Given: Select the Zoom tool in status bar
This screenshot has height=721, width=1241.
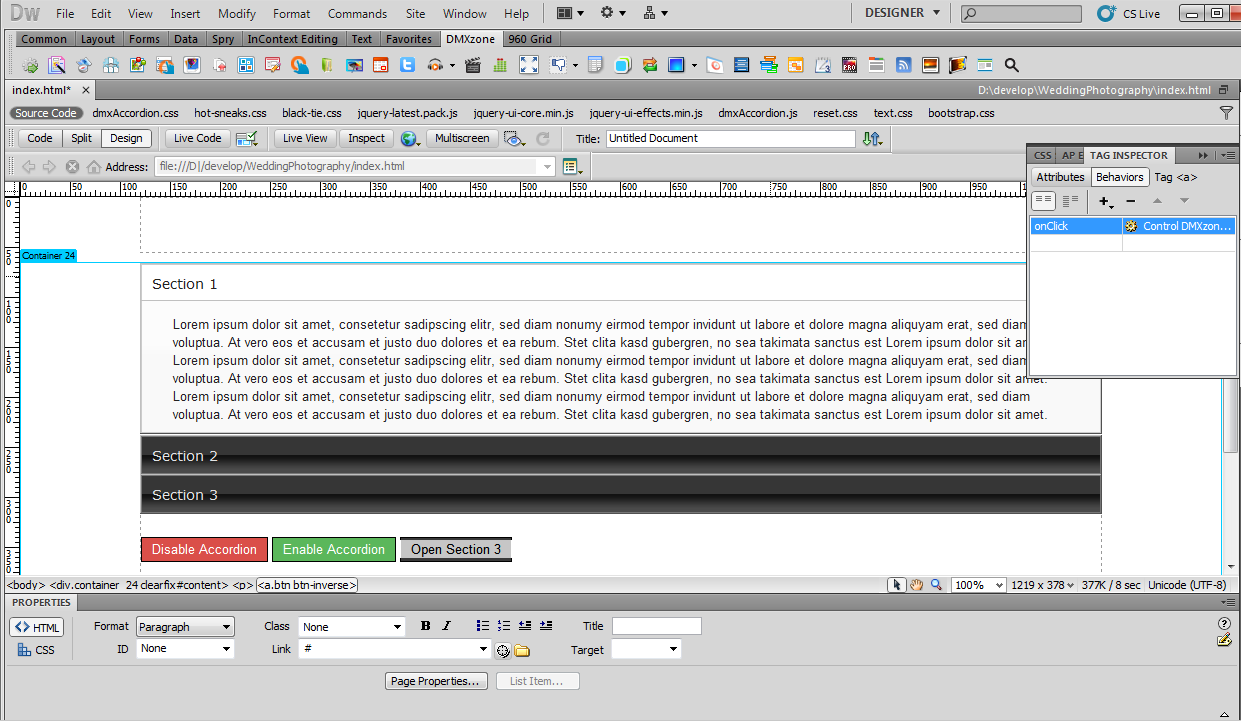Looking at the screenshot, I should [936, 585].
